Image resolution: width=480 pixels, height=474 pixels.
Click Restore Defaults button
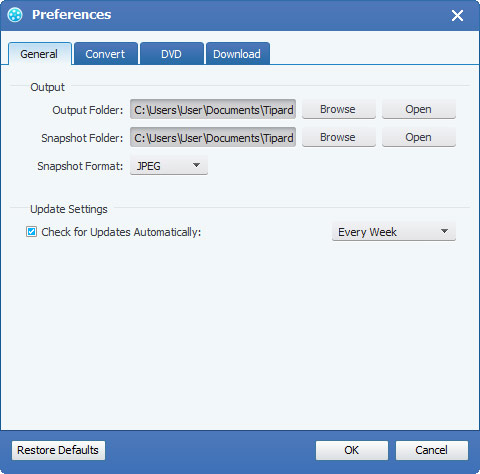(x=58, y=450)
